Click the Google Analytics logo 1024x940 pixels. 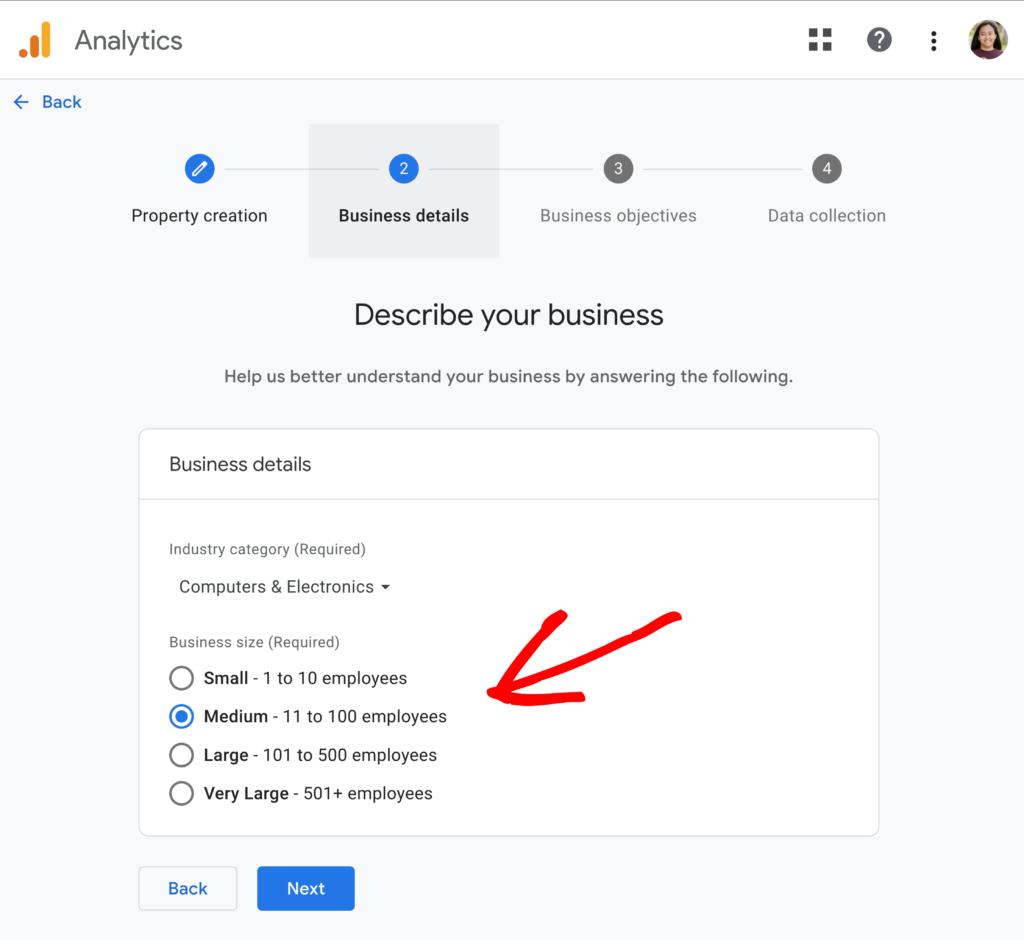(36, 39)
